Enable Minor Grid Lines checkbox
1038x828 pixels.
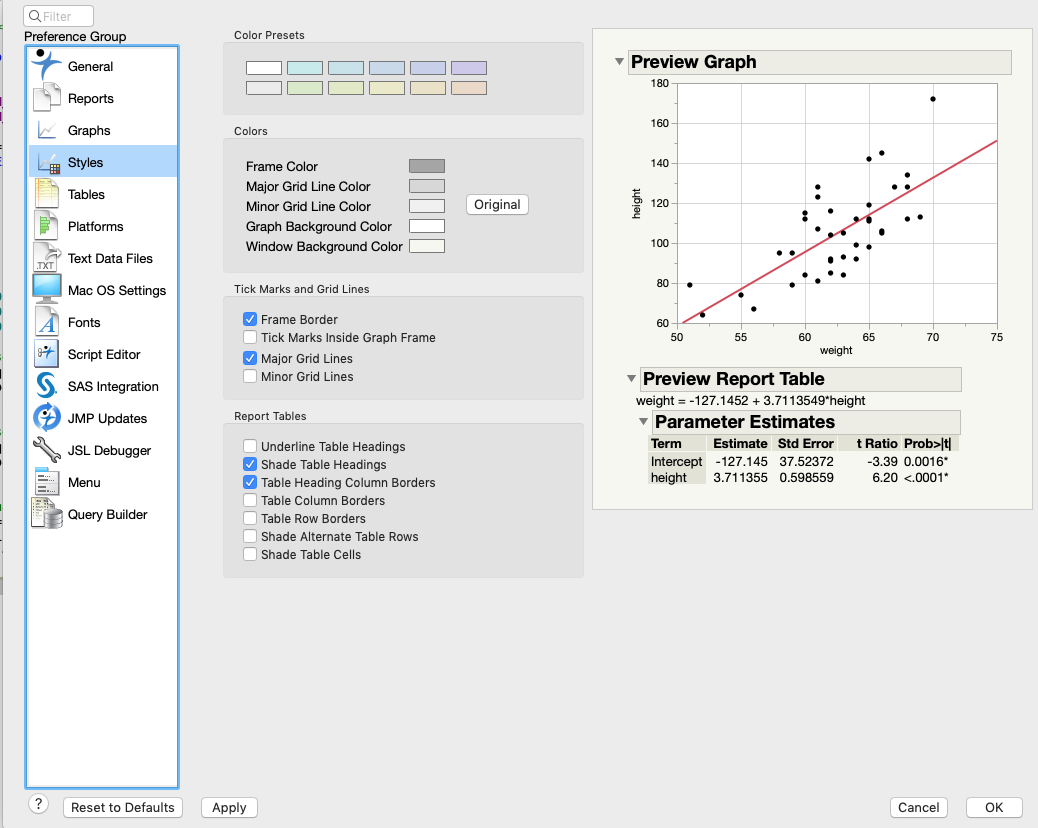pos(250,376)
